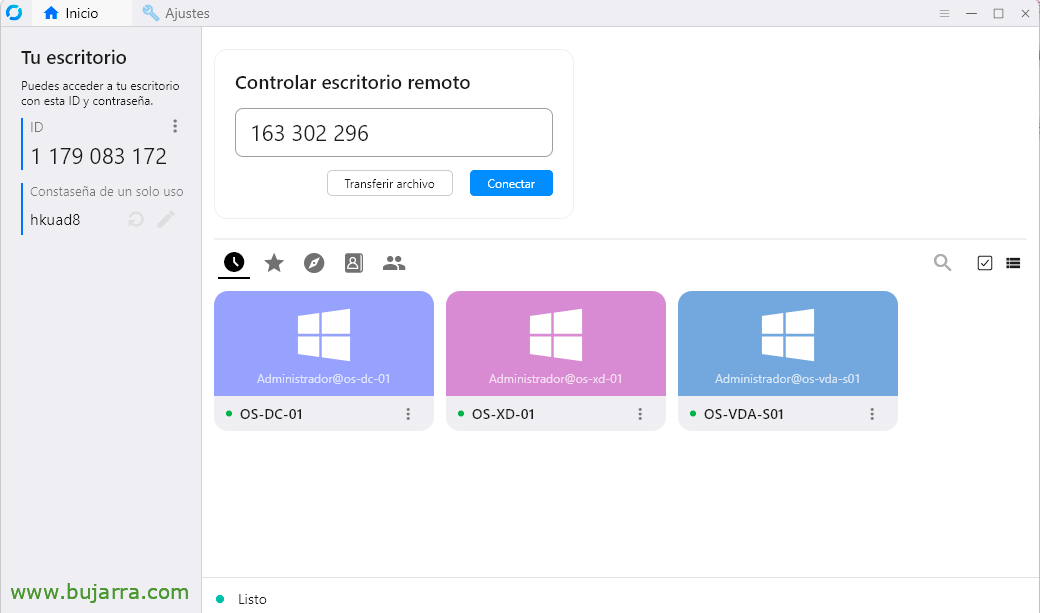Toggle peer selection mode checkbox icon

984,263
